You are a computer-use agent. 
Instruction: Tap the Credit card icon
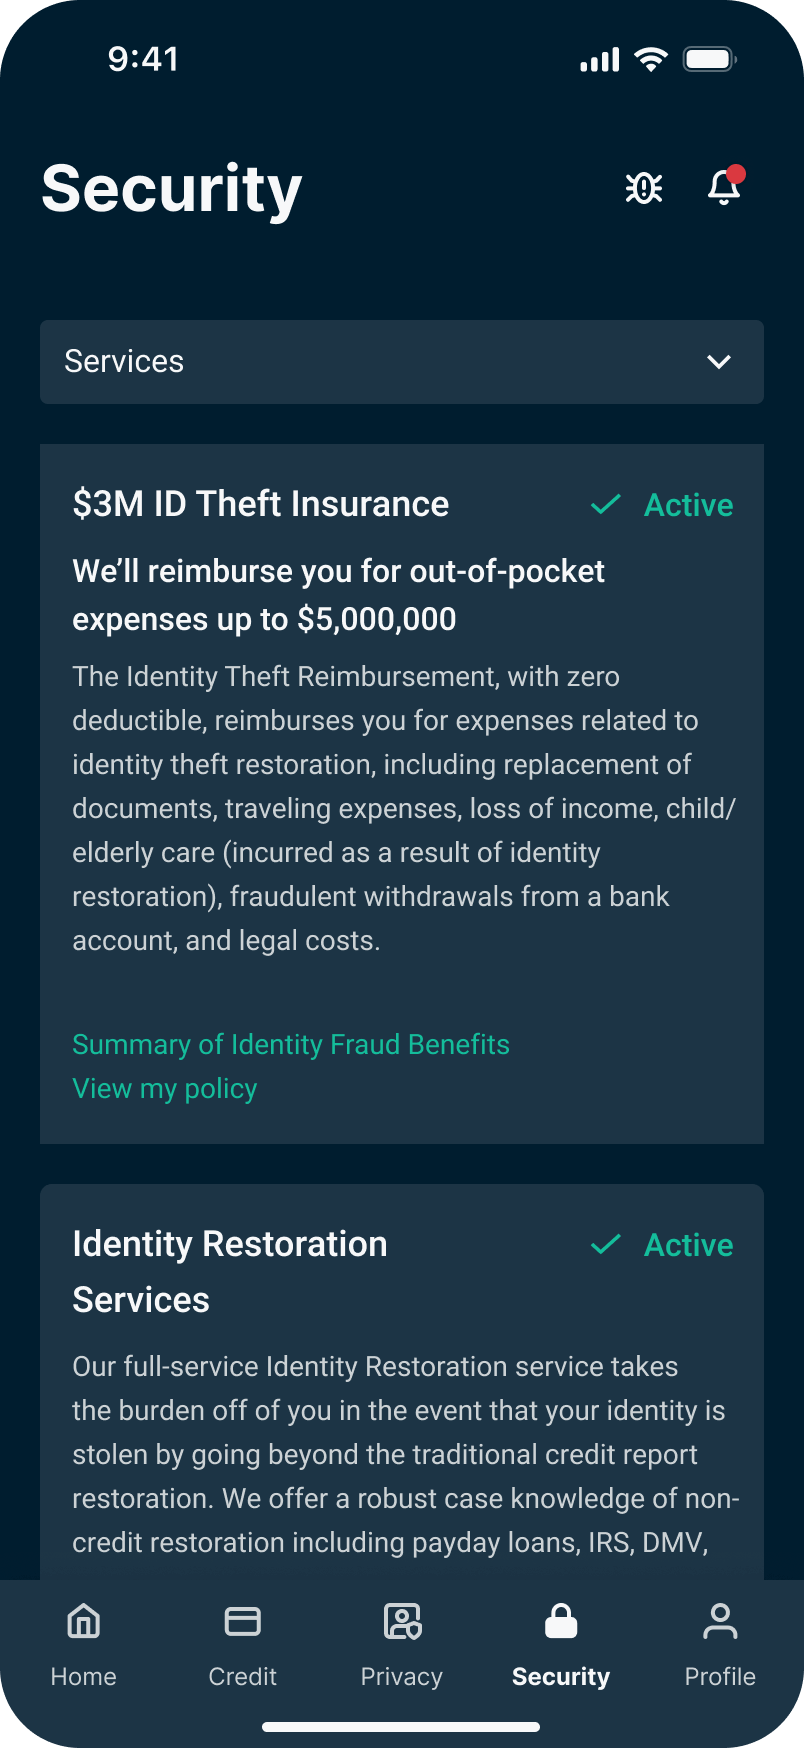point(243,1622)
